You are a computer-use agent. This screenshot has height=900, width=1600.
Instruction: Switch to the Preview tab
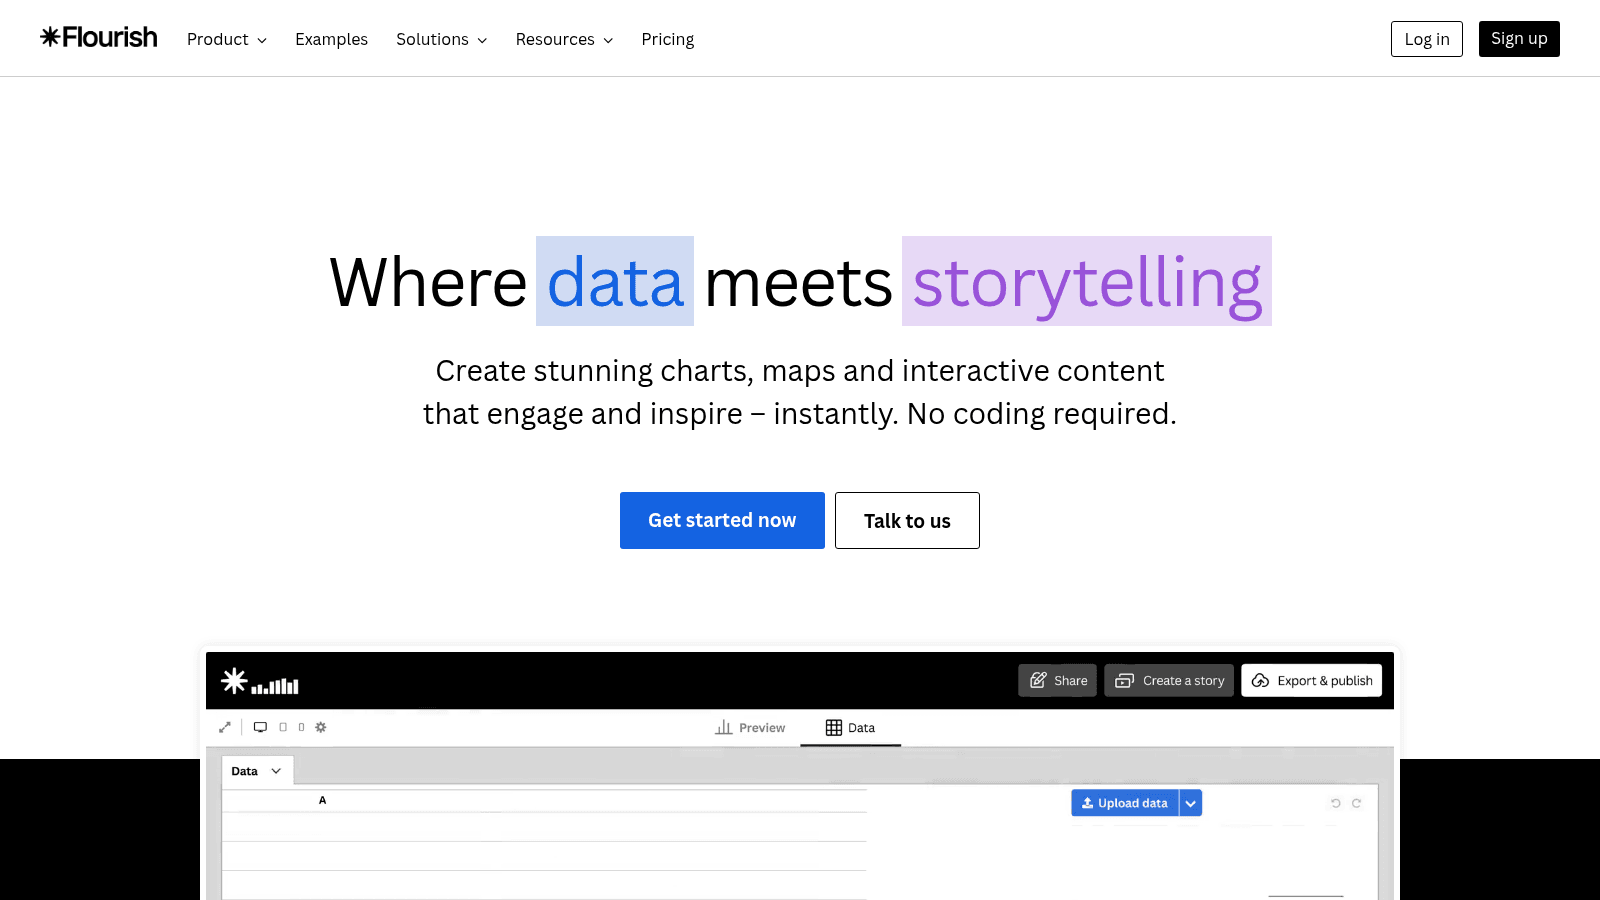click(750, 727)
